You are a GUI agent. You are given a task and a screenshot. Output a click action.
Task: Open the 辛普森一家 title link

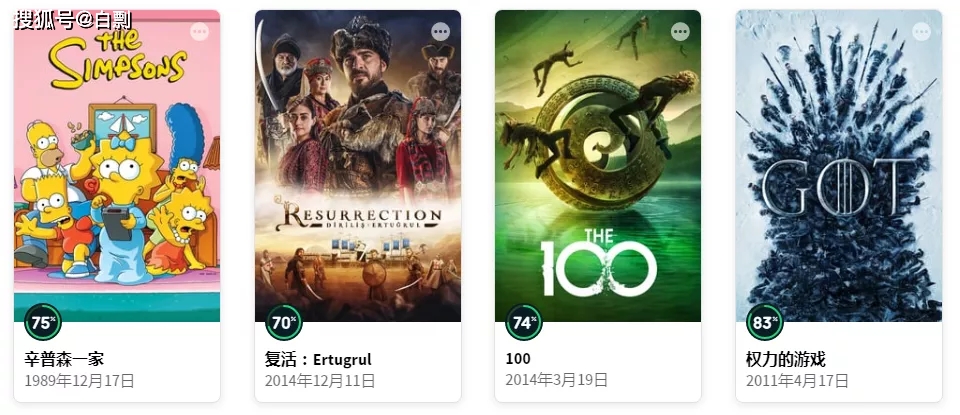pyautogui.click(x=64, y=359)
